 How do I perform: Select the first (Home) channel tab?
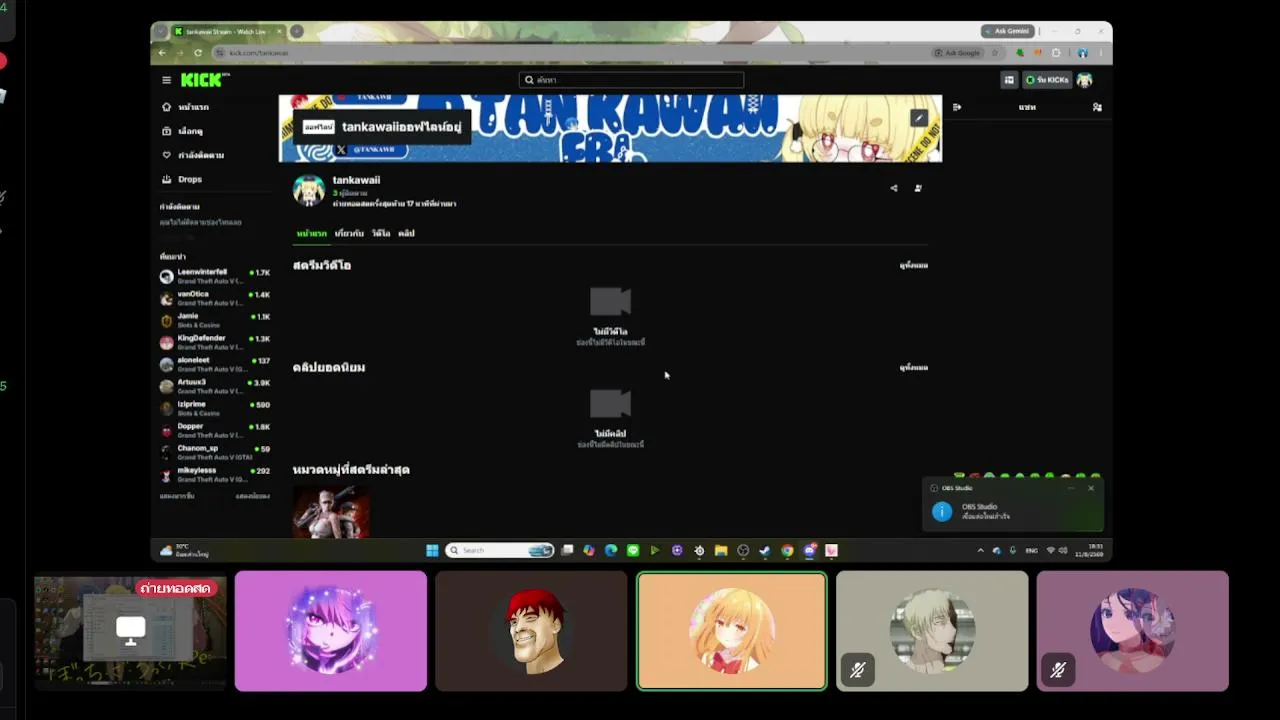tap(312, 233)
